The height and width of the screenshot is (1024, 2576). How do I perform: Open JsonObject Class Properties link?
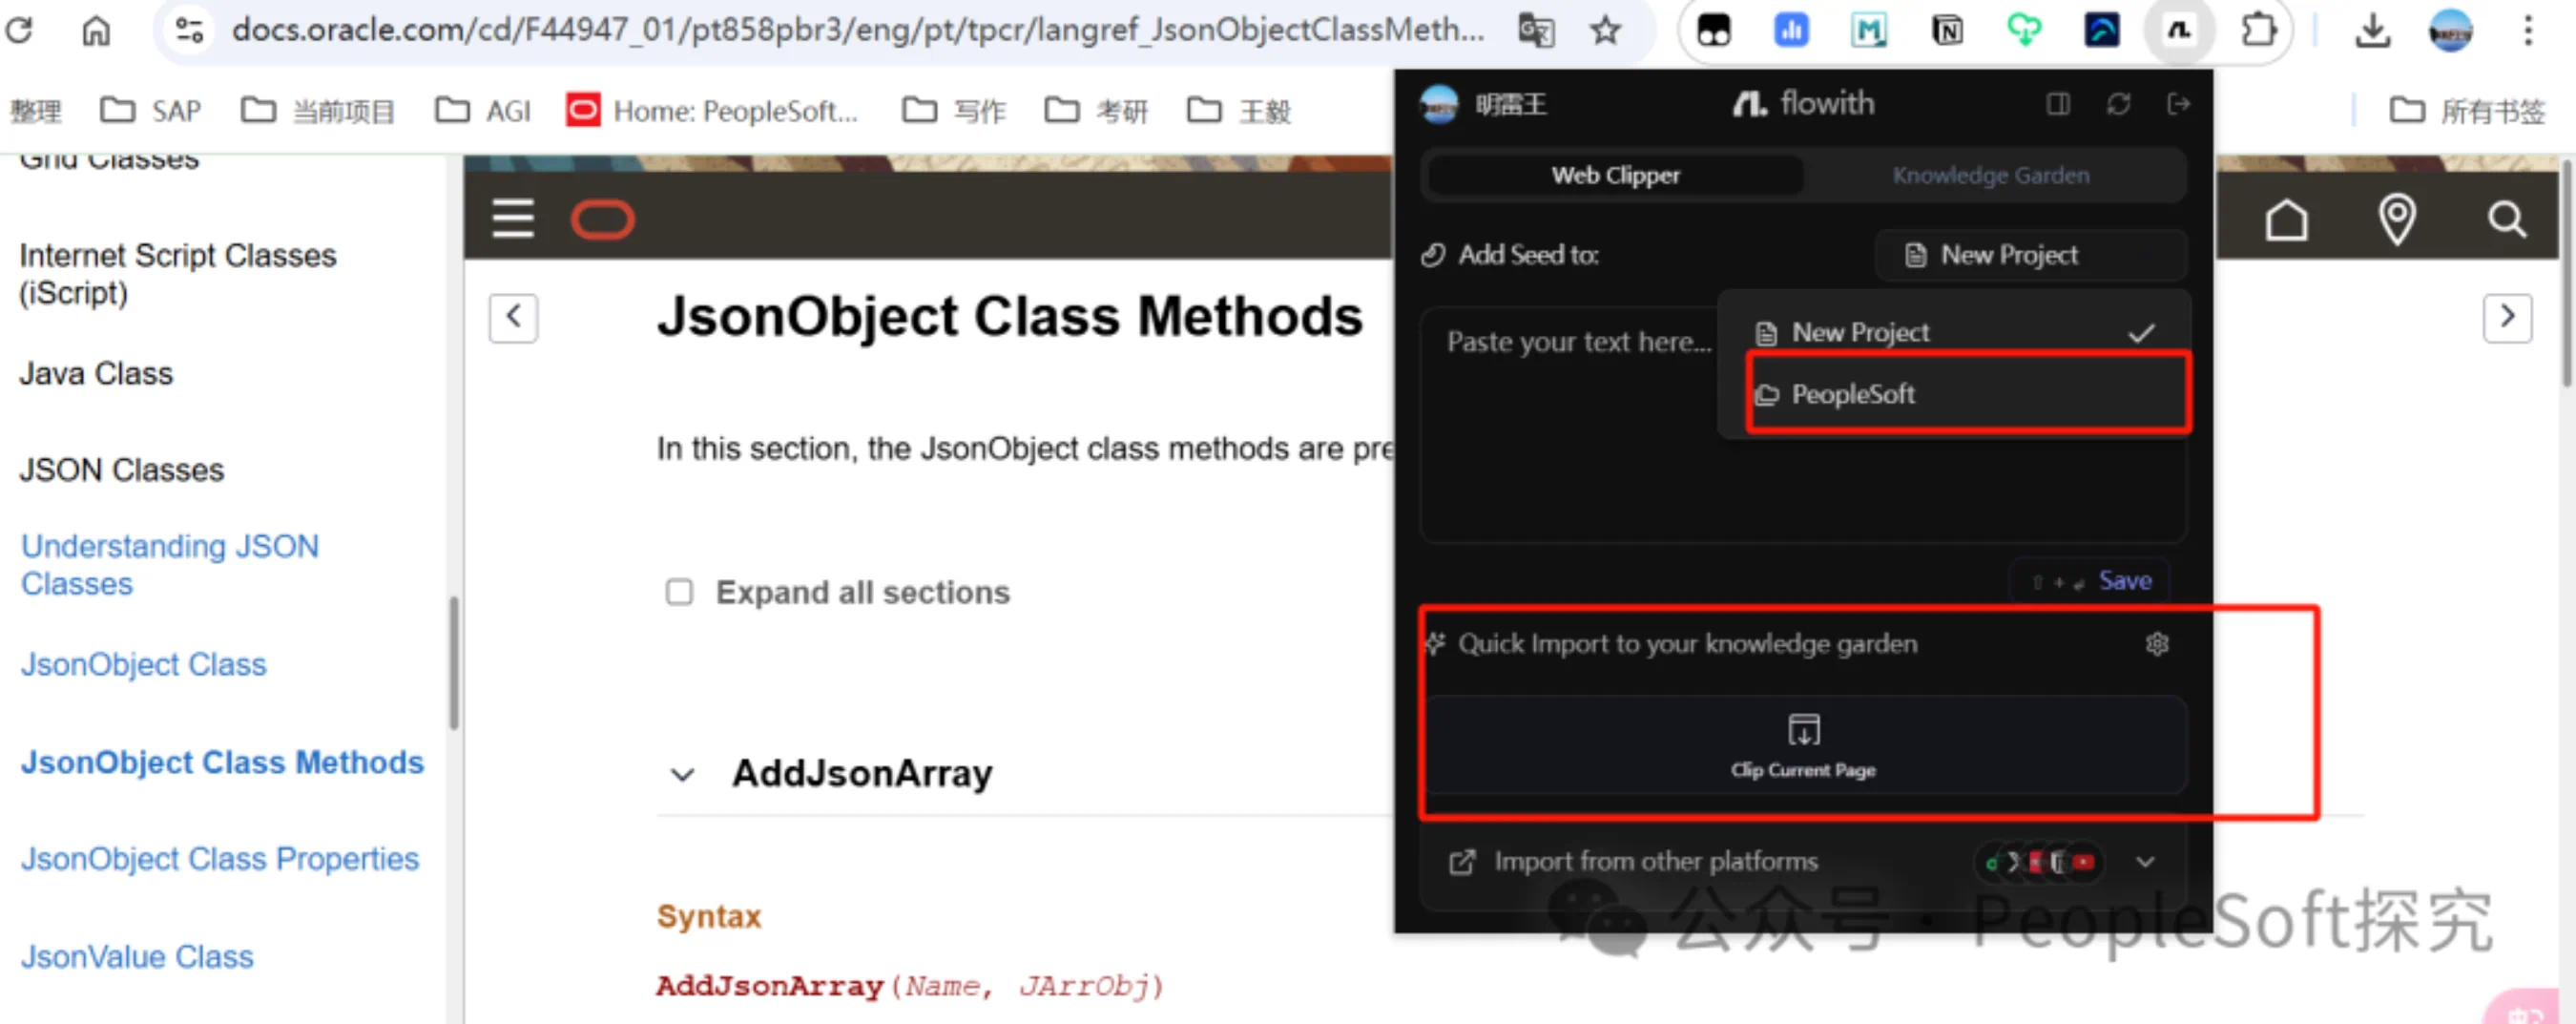[220, 858]
